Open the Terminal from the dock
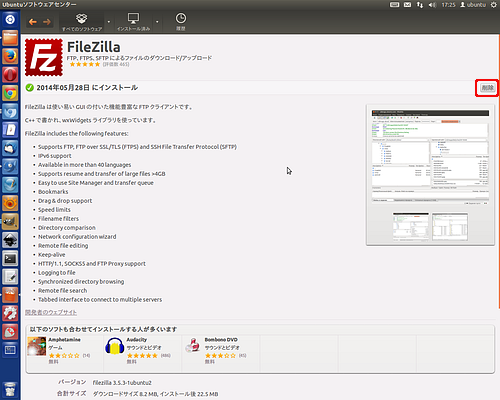 [x=10, y=258]
